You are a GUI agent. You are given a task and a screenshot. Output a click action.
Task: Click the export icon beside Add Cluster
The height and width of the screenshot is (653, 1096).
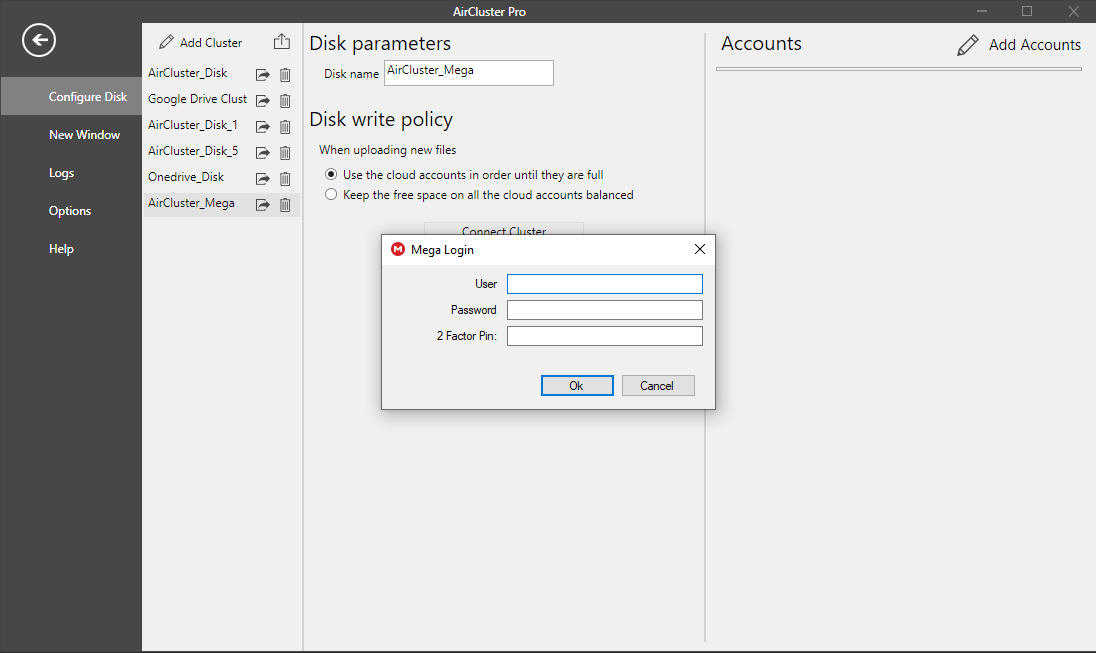tap(282, 42)
